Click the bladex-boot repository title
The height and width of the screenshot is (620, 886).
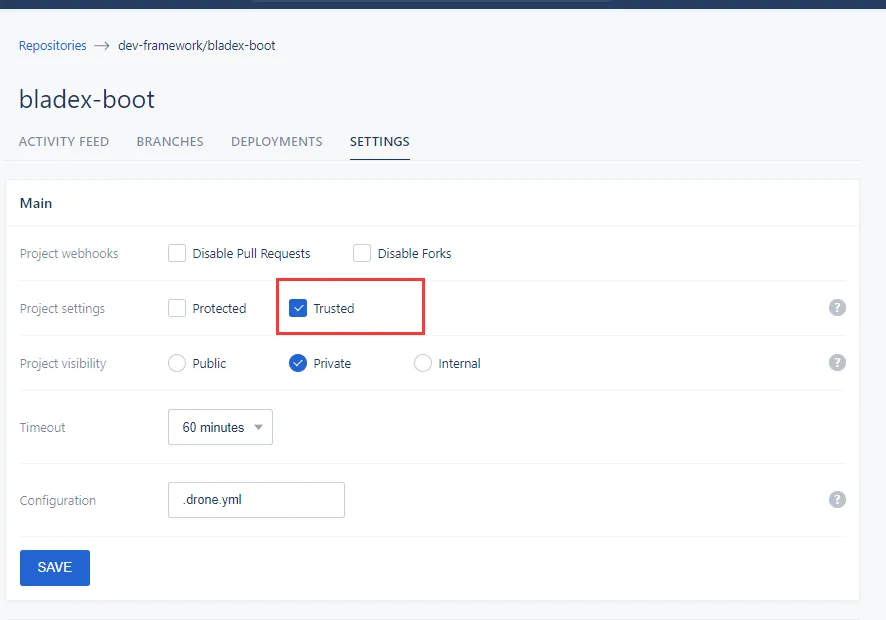pos(87,100)
